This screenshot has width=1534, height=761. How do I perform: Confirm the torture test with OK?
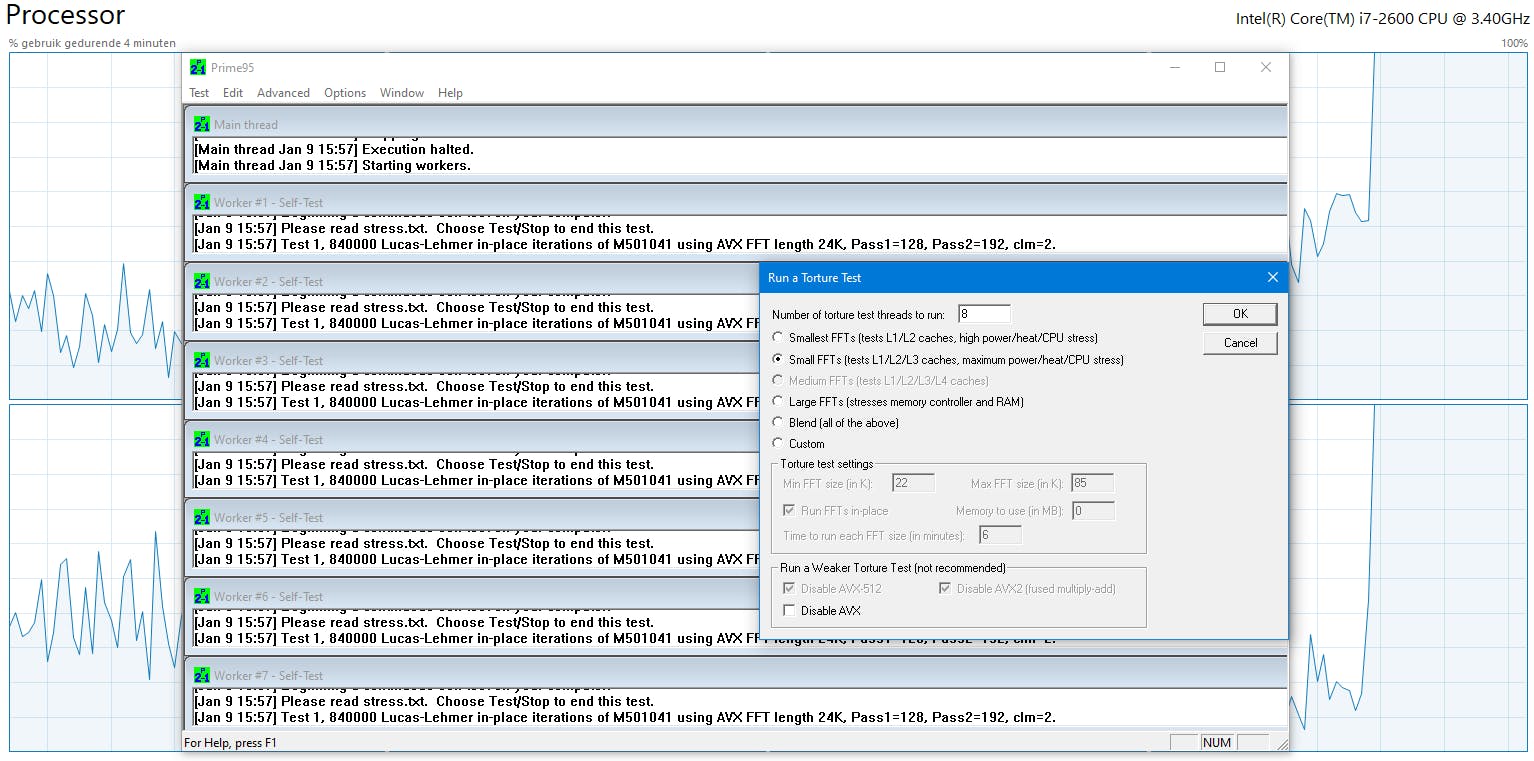tap(1240, 314)
